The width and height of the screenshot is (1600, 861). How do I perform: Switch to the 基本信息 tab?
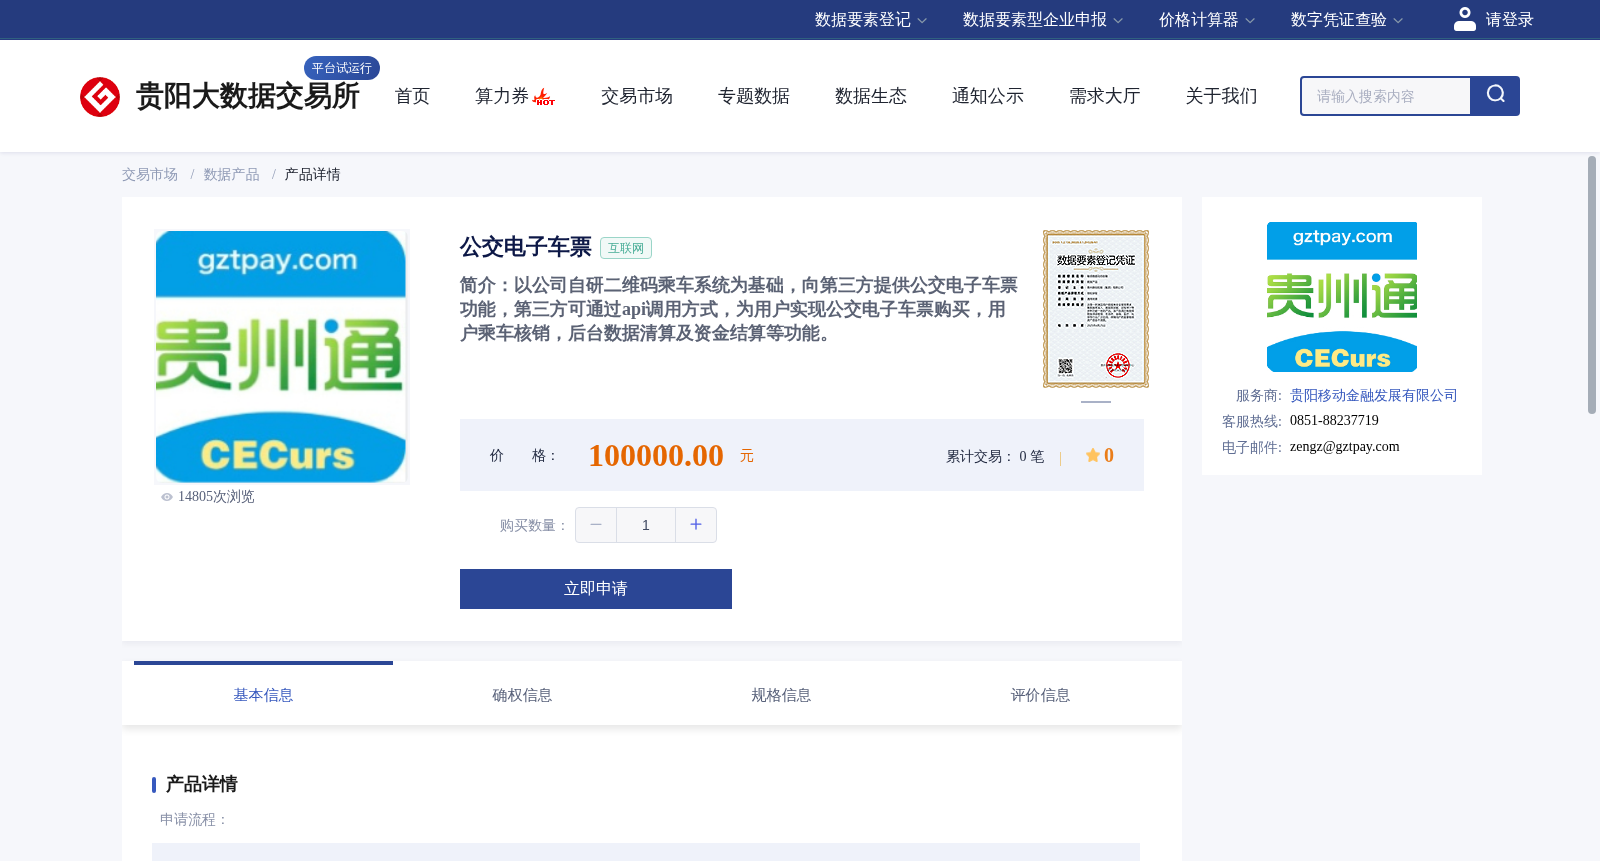click(x=263, y=694)
